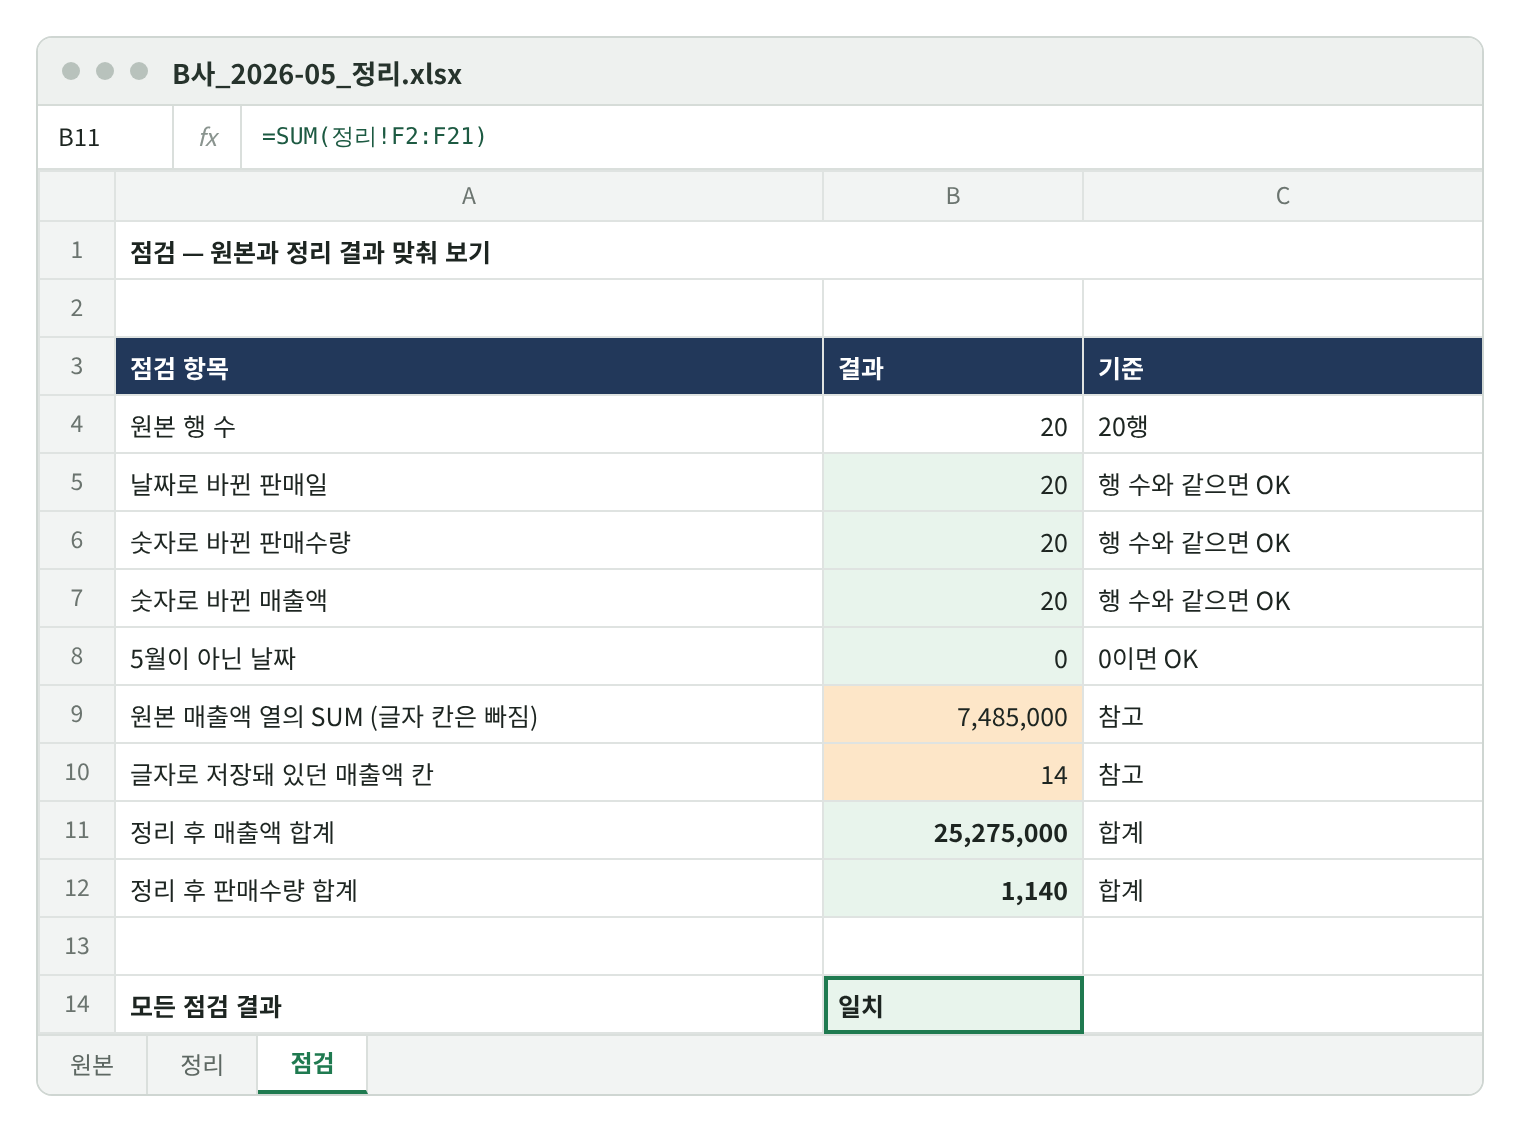
Task: Select the select-all corner of the grid
Action: 77,196
